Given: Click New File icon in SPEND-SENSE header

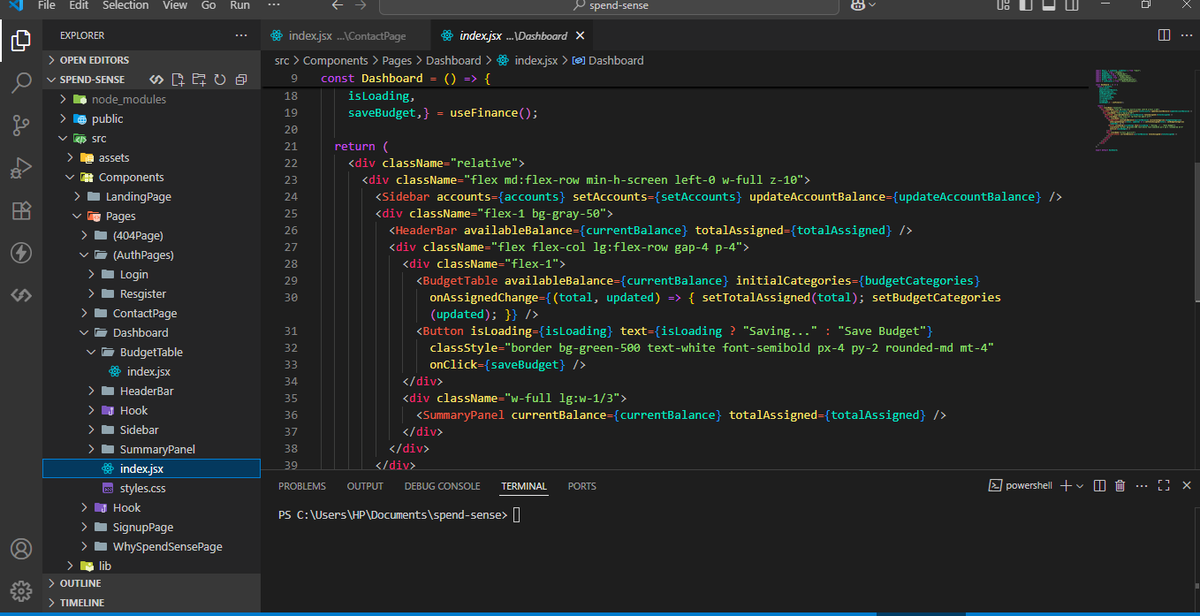Looking at the screenshot, I should [178, 80].
